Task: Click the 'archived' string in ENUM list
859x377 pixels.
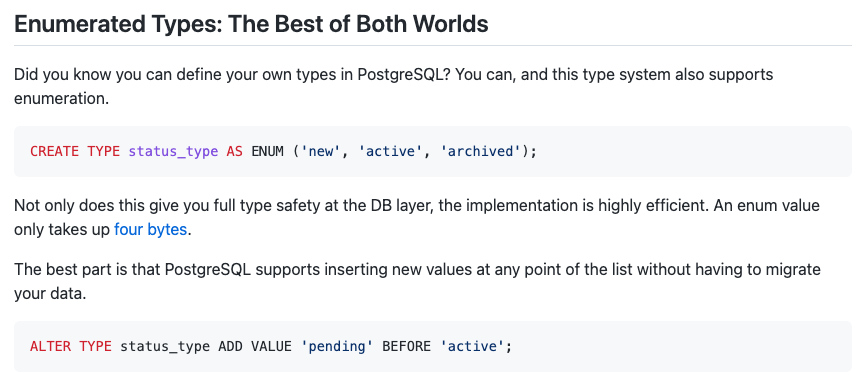Action: [x=479, y=151]
